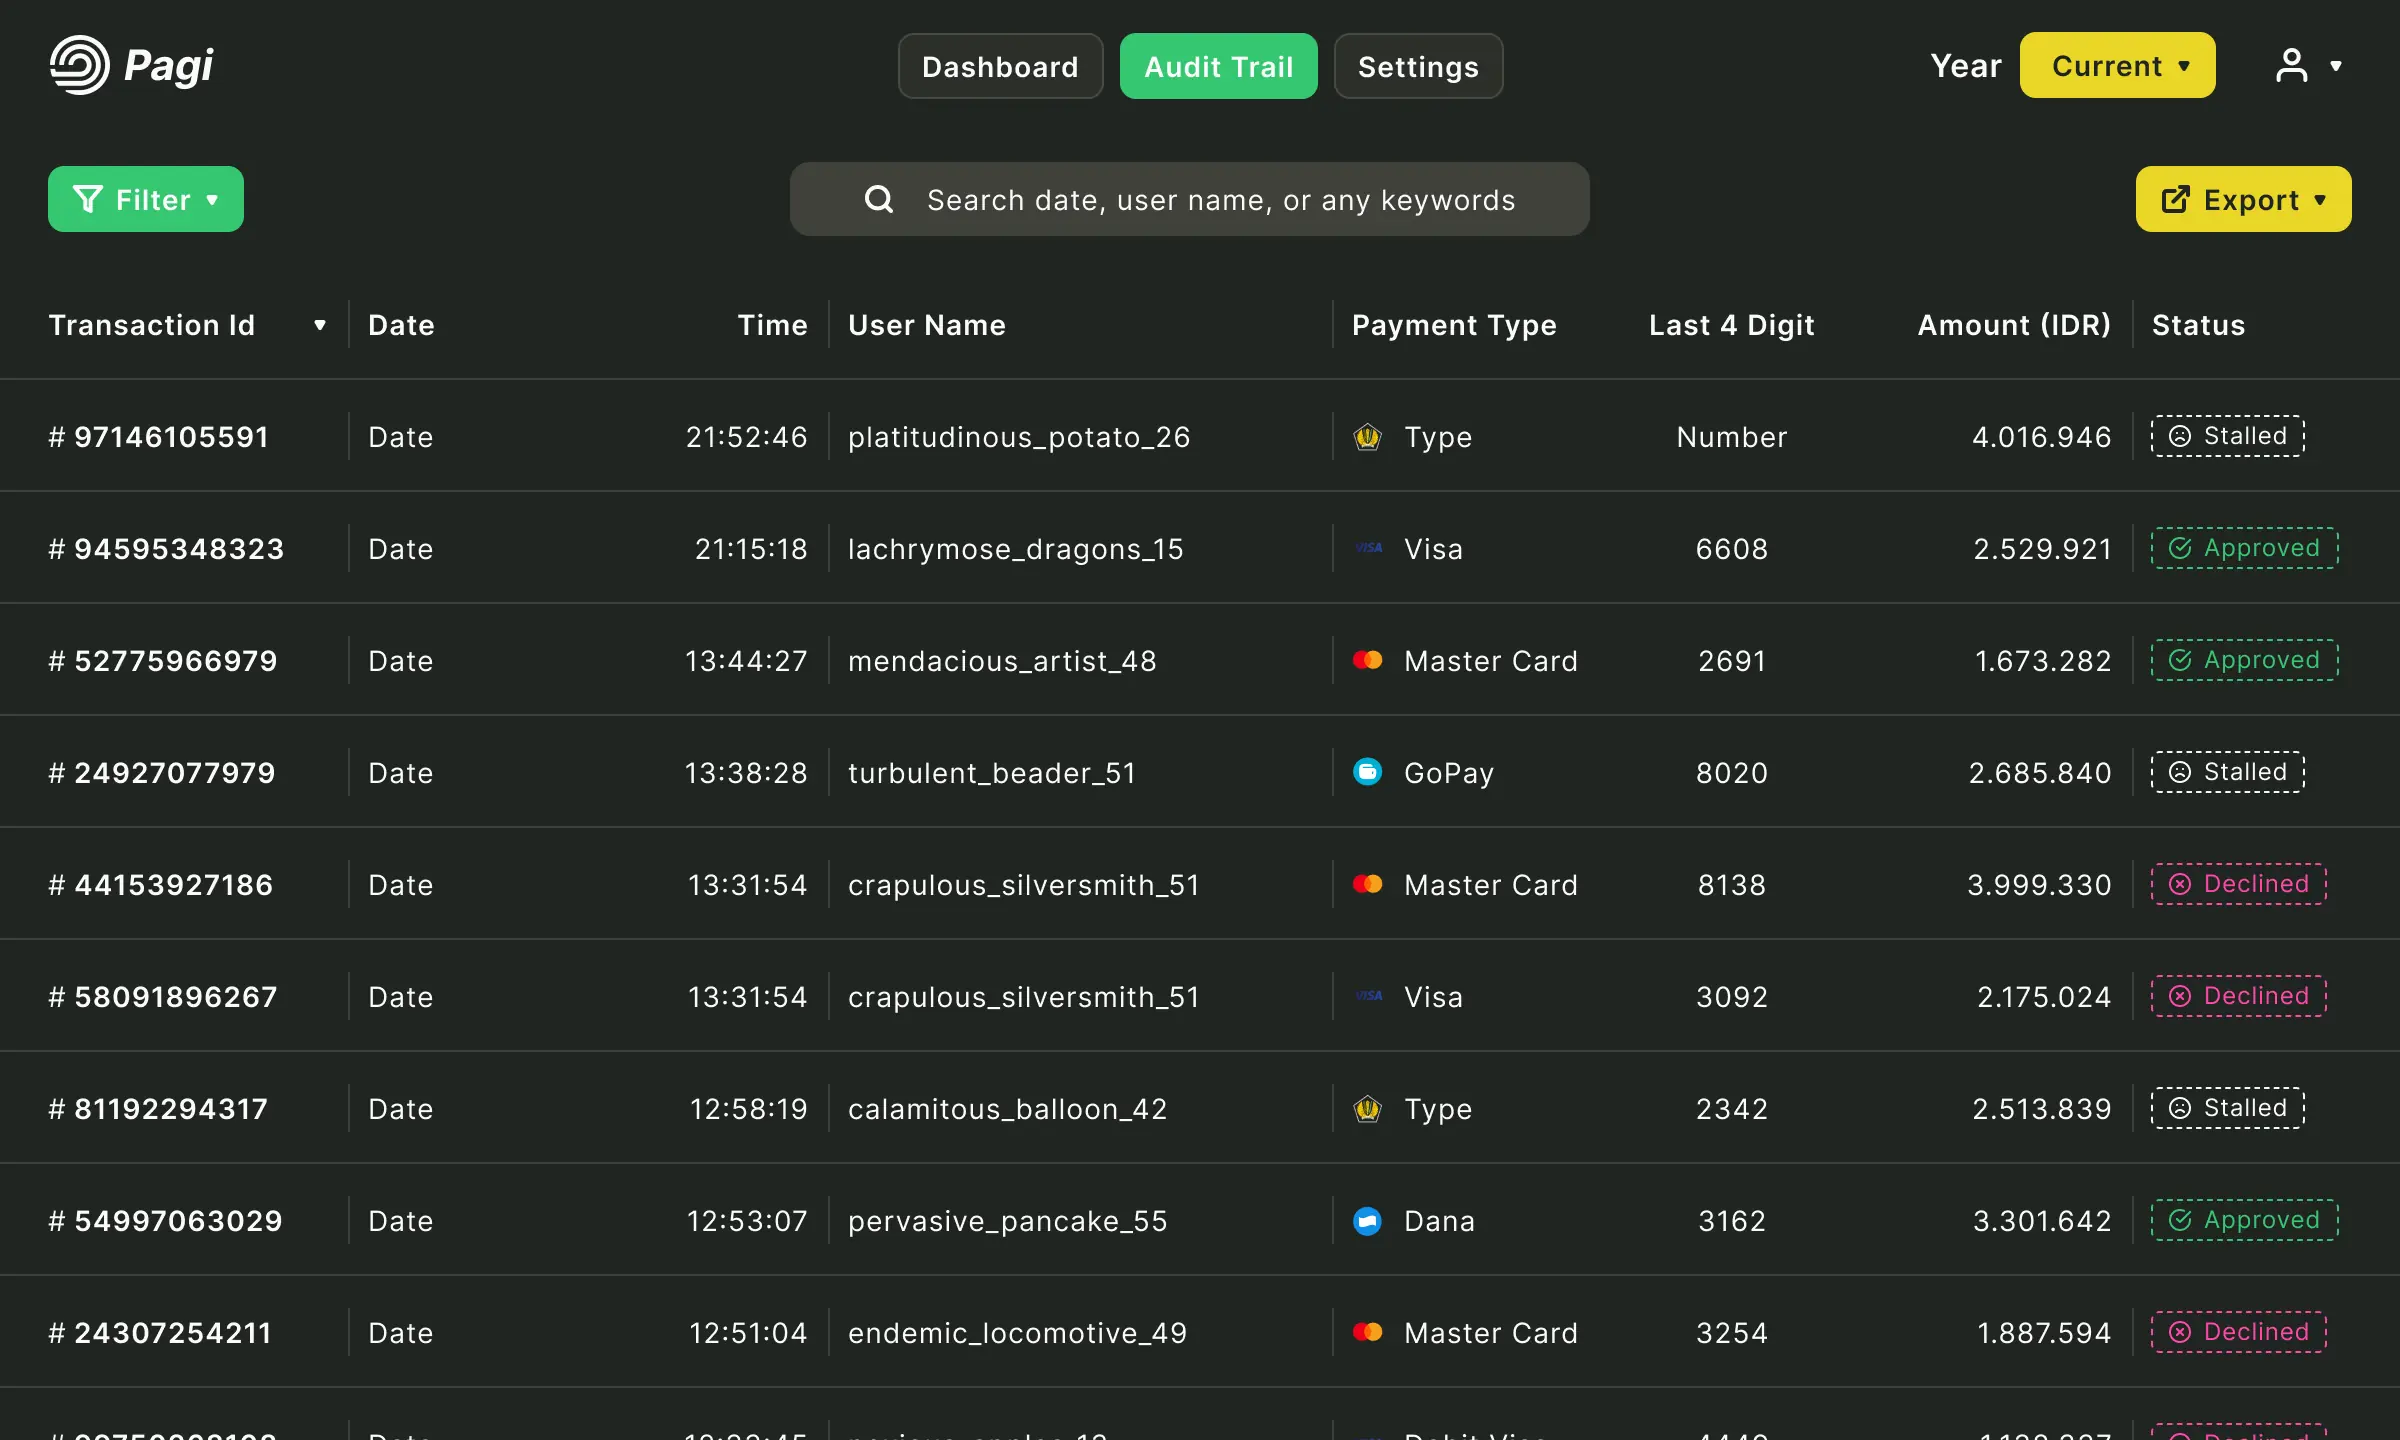
Task: Click transaction ID # 97146105591
Action: (x=159, y=437)
